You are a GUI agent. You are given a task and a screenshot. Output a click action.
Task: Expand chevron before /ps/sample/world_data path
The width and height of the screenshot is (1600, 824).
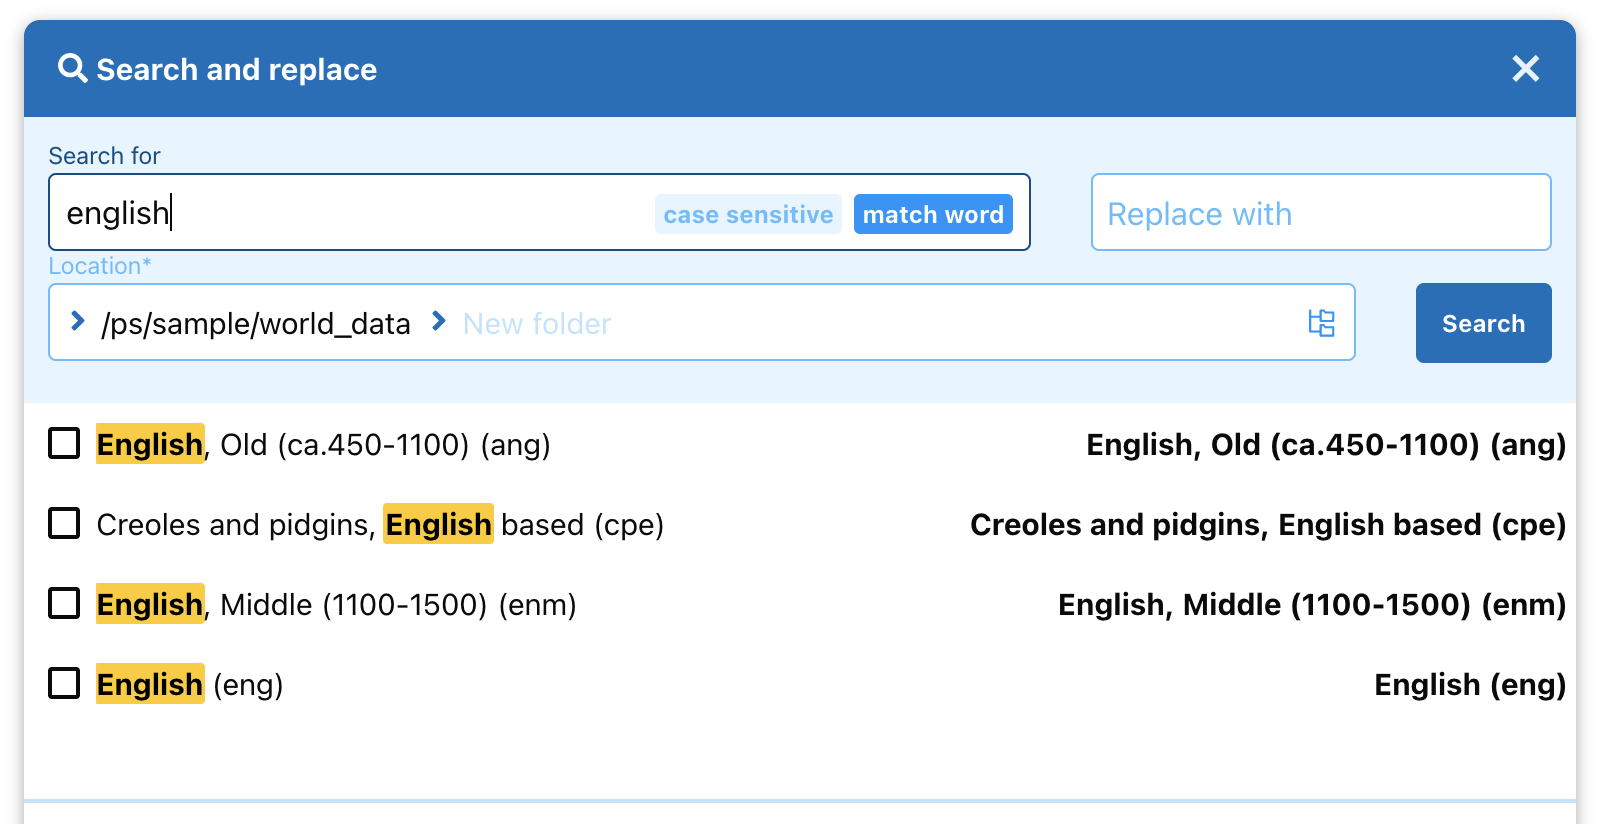pyautogui.click(x=77, y=321)
